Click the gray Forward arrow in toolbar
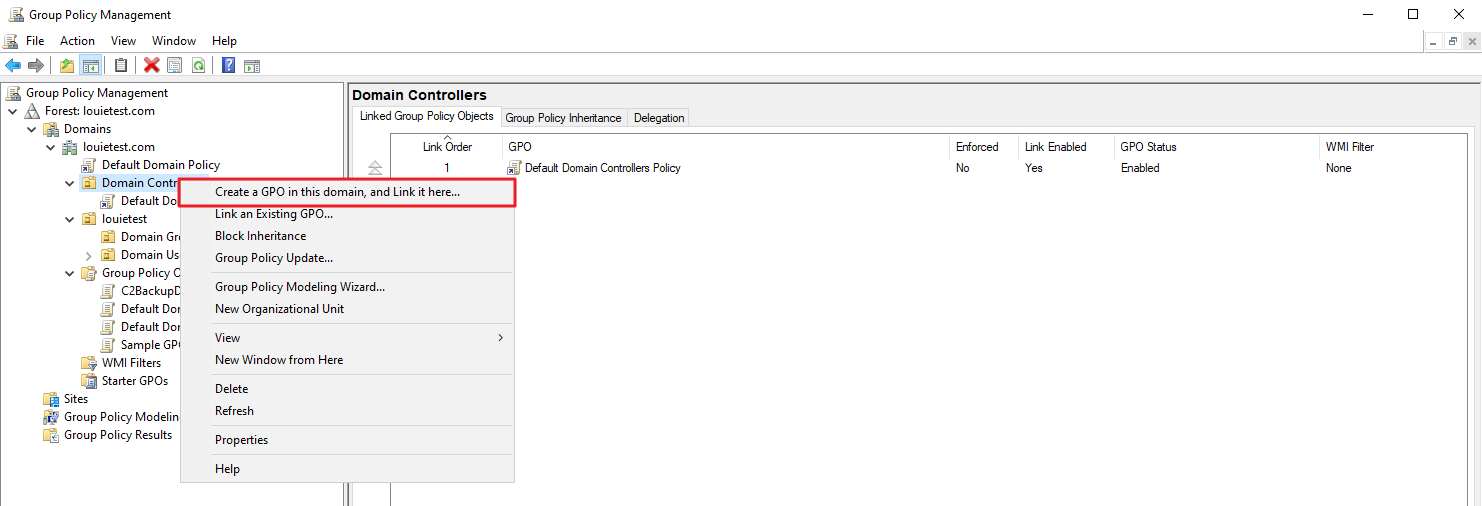 tap(36, 65)
